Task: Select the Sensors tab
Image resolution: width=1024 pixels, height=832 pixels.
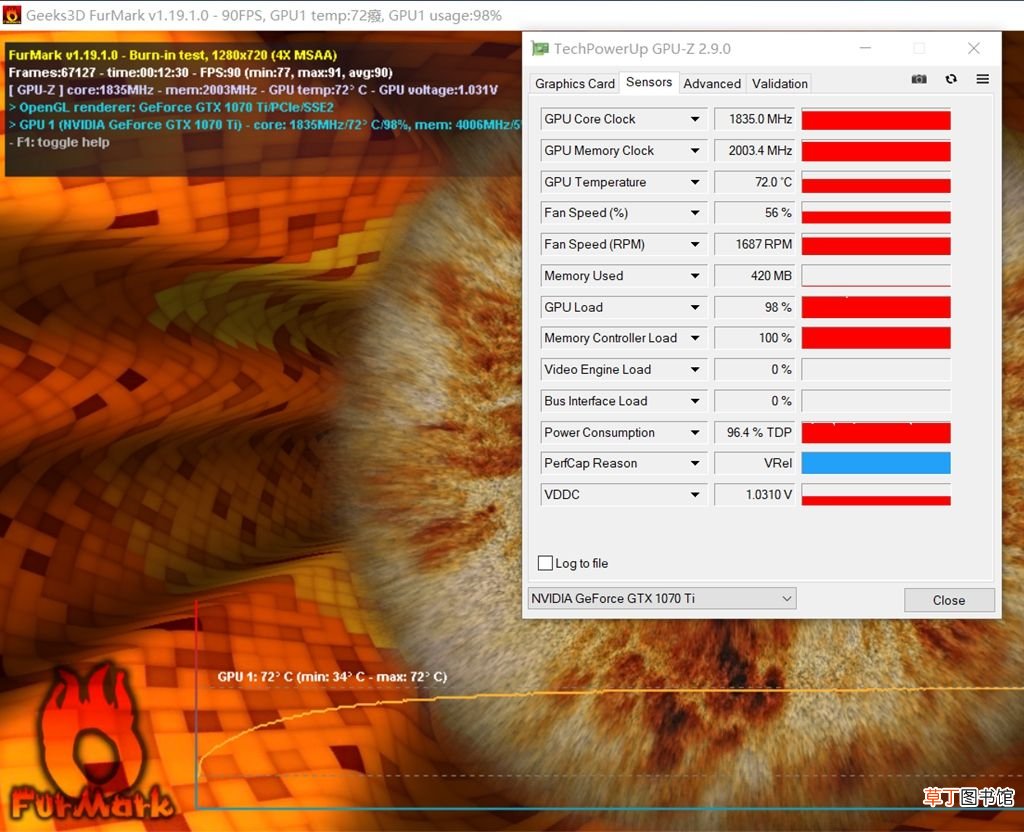Action: point(648,82)
